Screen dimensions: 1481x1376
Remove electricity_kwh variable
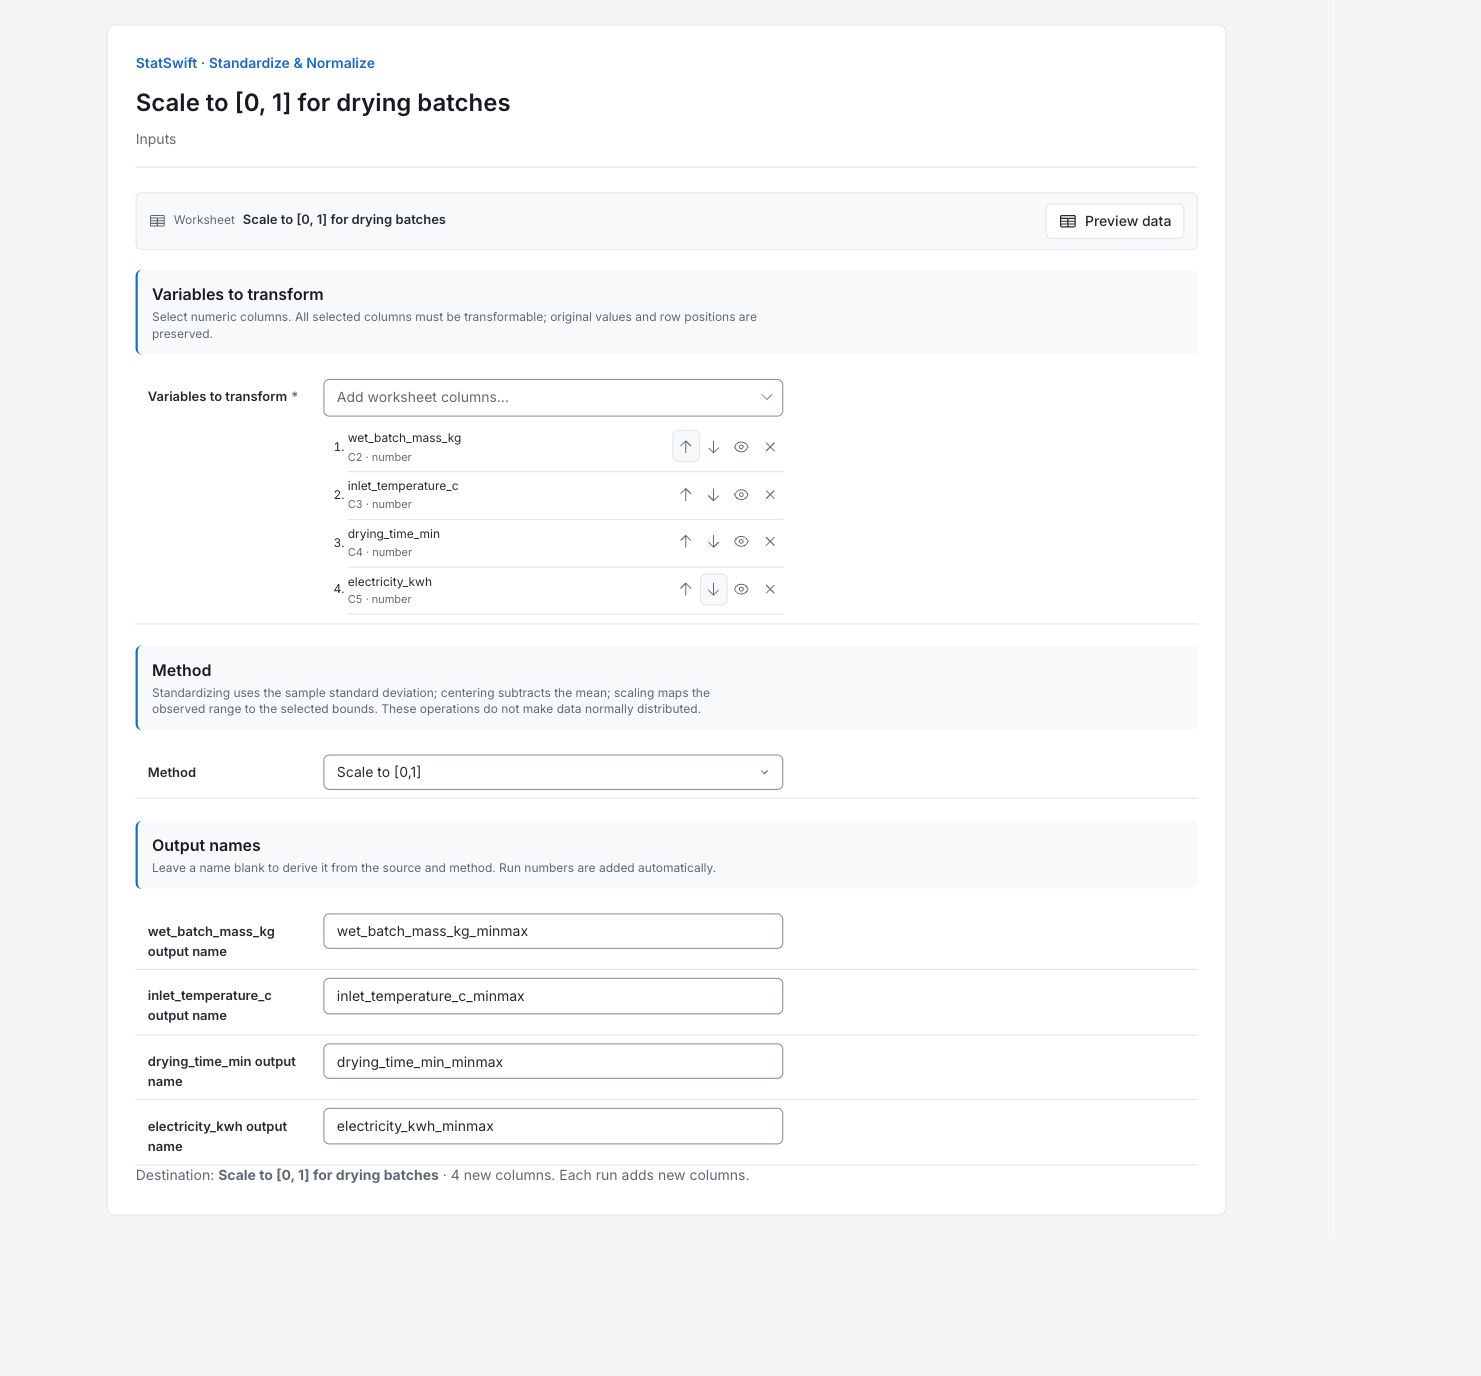click(770, 589)
